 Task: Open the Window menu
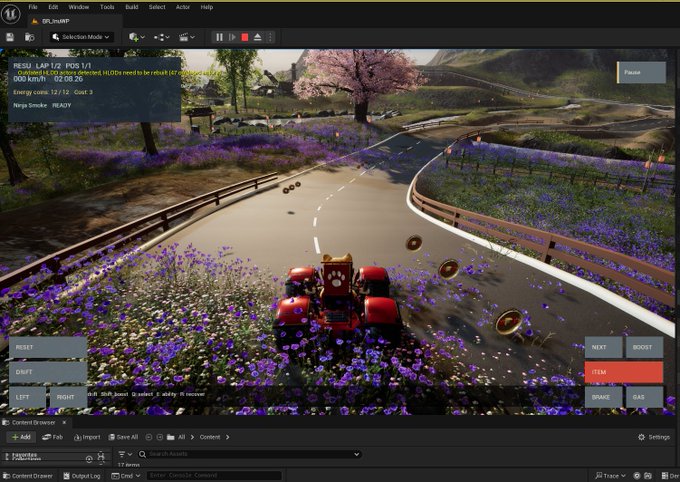(x=78, y=7)
